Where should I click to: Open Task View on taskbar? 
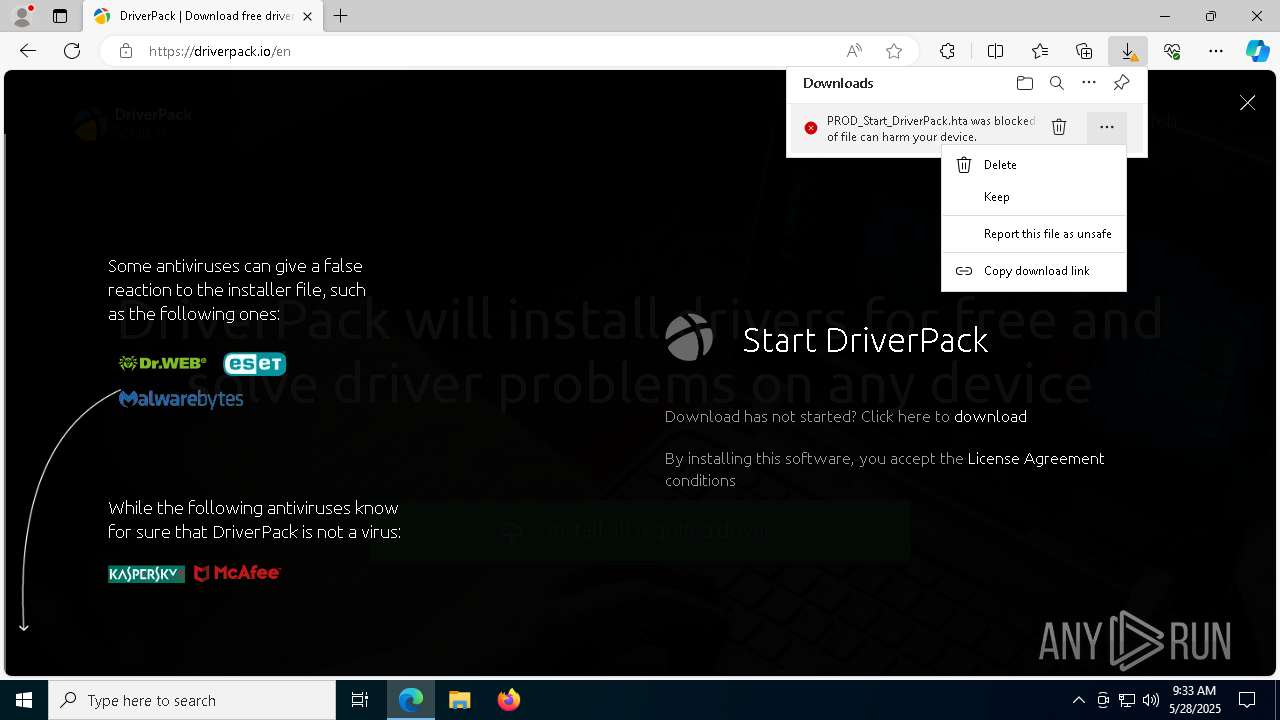[x=360, y=700]
